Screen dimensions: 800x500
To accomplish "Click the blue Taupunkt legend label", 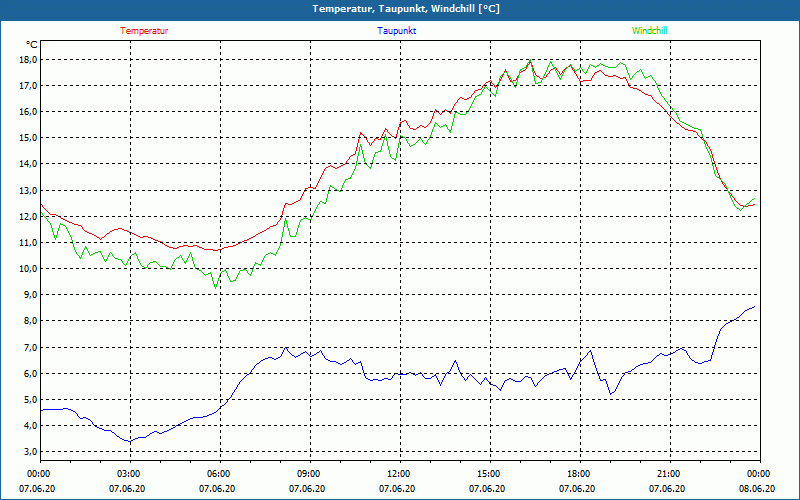I will (x=396, y=31).
